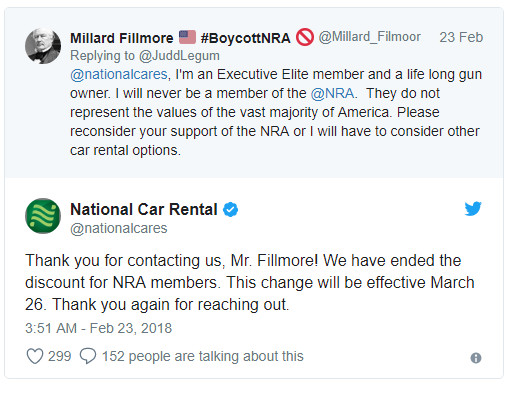513x398 pixels.
Task: Open the @nationalcares mention link in tweet
Action: coord(119,74)
